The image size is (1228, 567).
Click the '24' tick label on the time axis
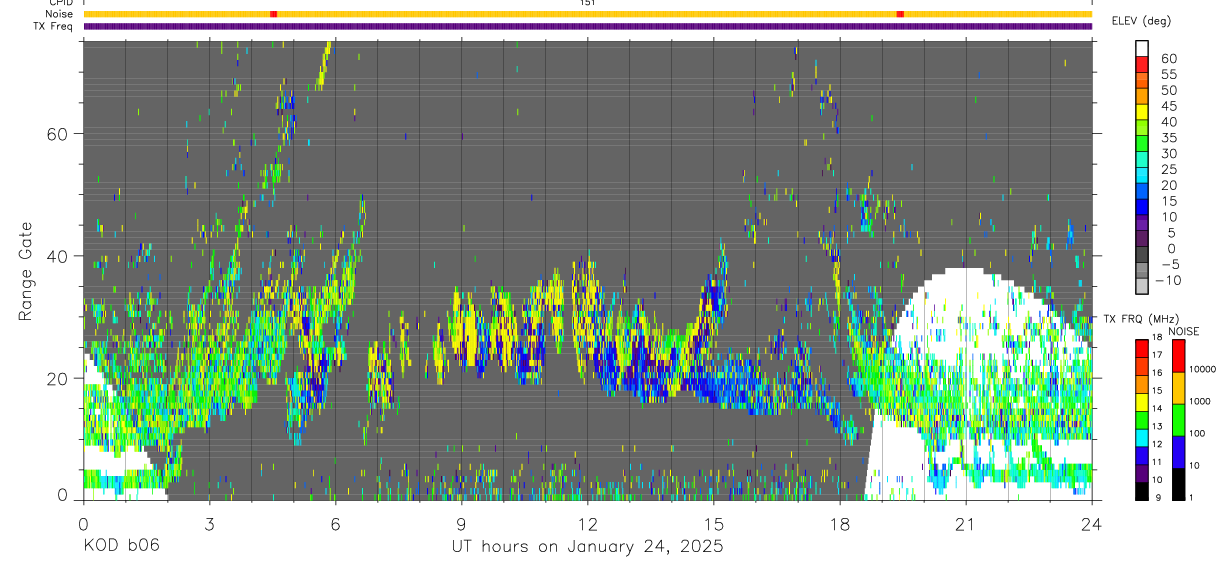(1091, 523)
